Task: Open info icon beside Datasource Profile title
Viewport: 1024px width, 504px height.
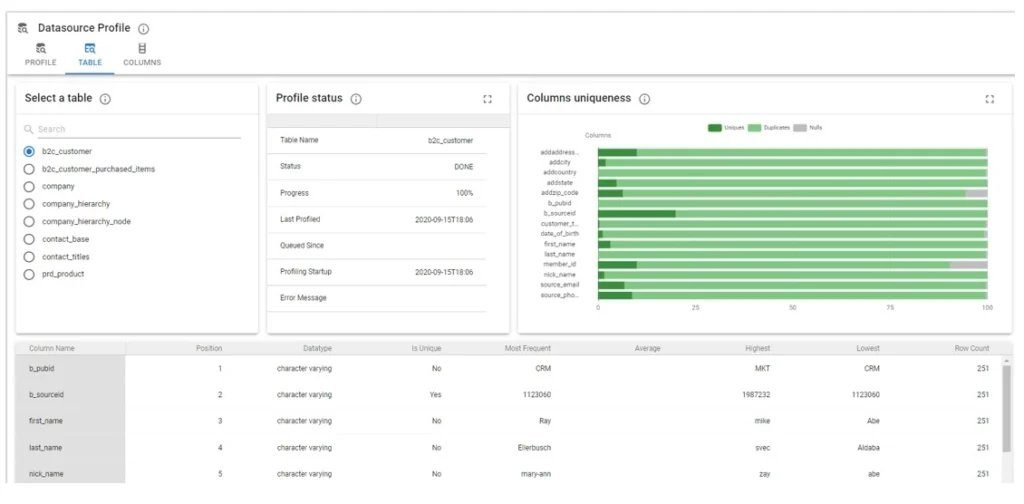Action: point(144,29)
